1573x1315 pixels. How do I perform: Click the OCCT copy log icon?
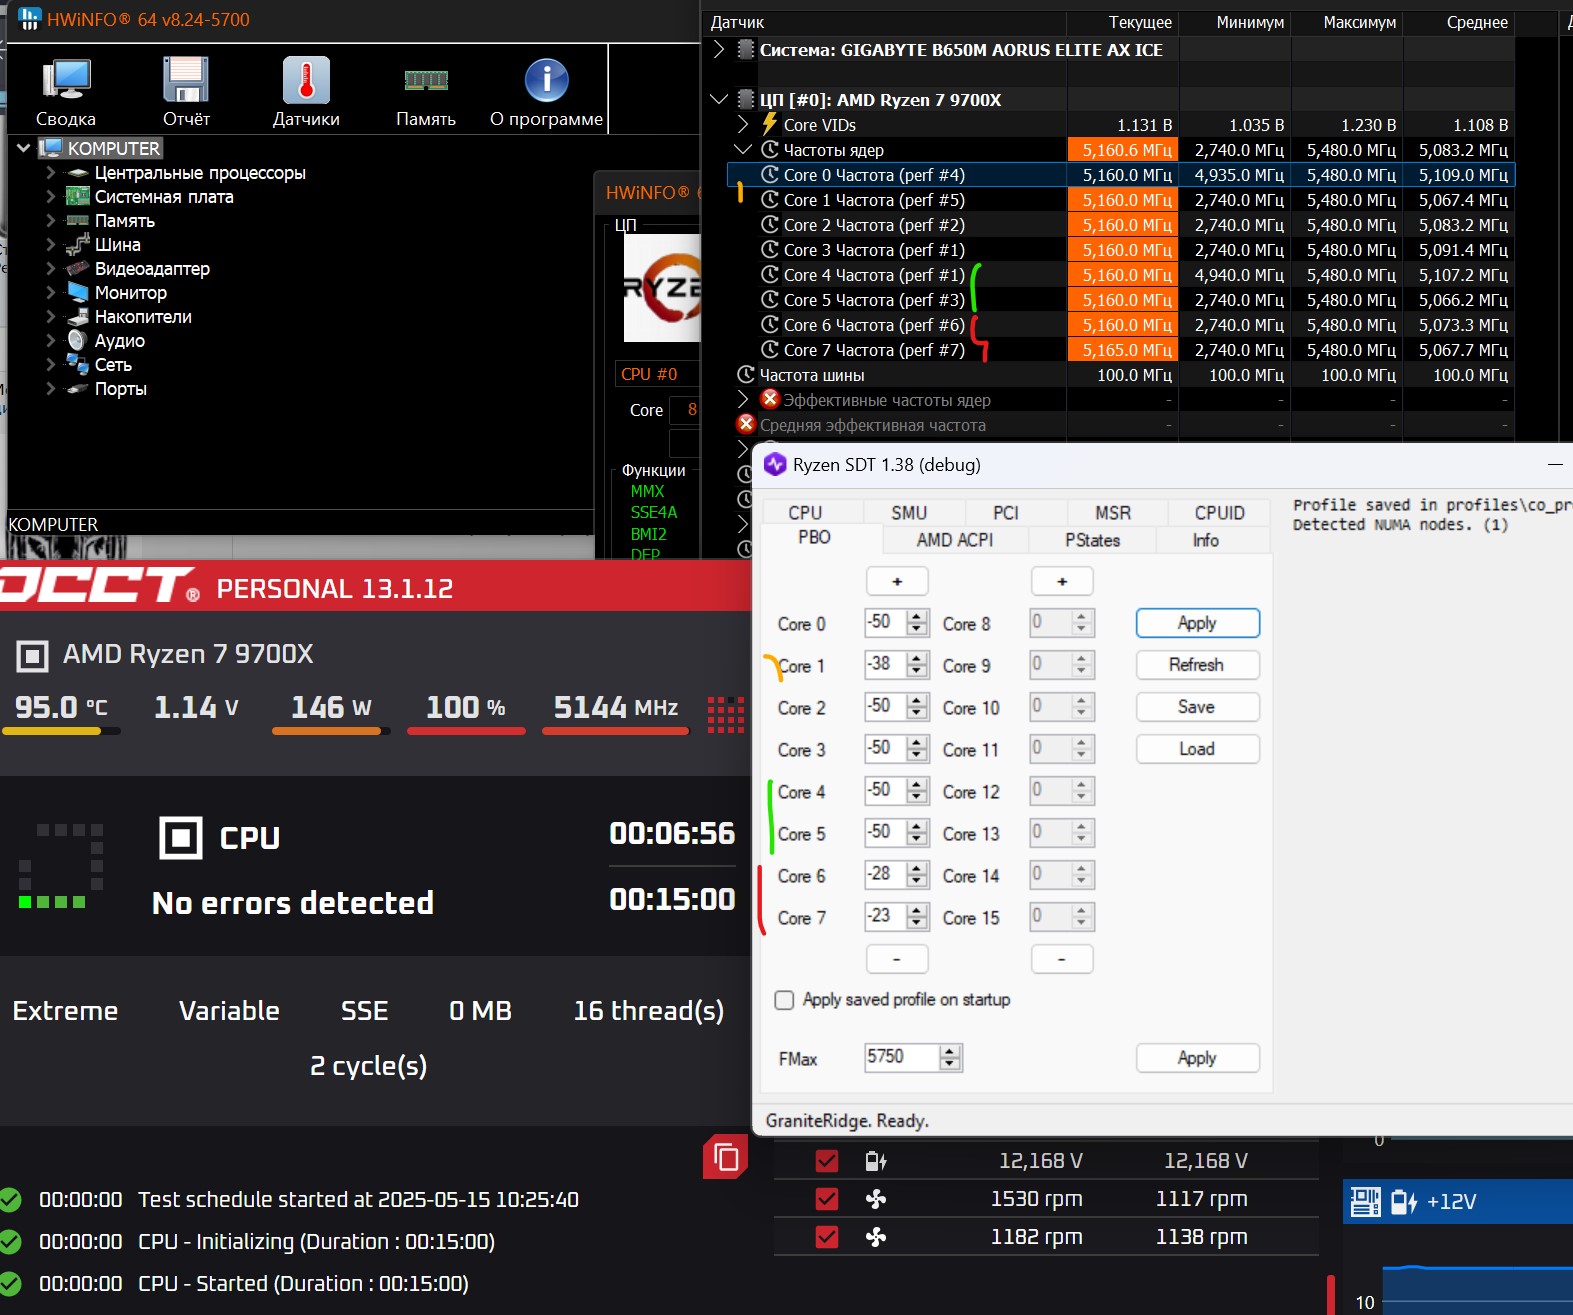click(726, 1158)
